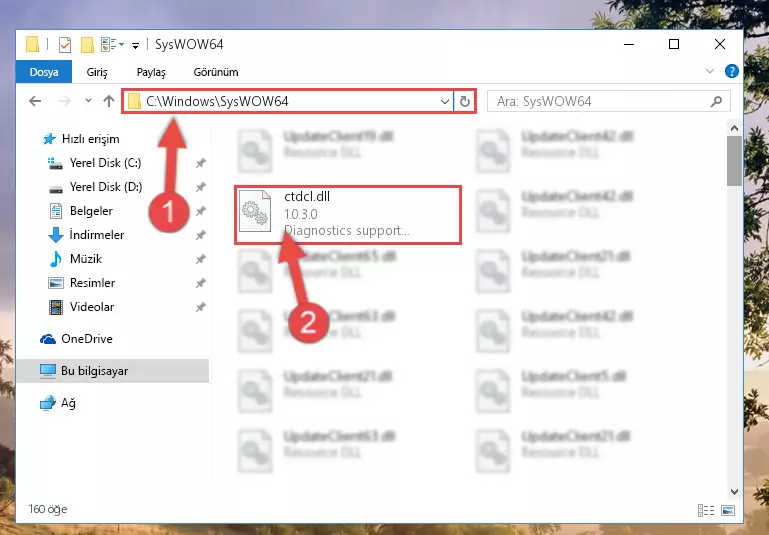Open Müzik in the sidebar
This screenshot has width=769, height=535.
point(85,259)
